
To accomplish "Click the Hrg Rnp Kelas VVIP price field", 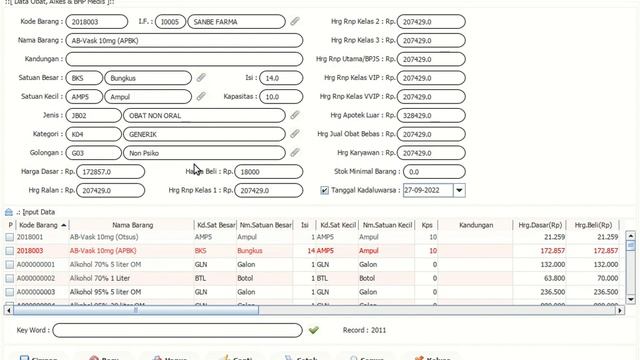I will (431, 97).
